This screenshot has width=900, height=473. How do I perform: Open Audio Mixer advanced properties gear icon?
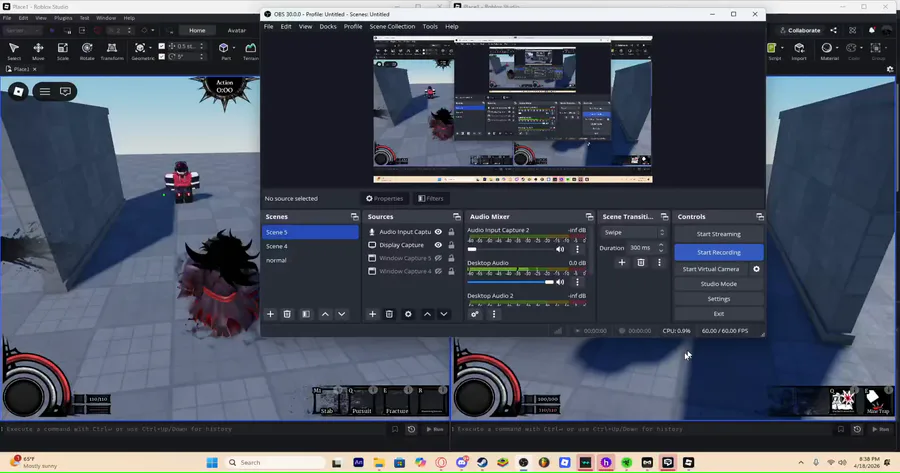coord(475,314)
